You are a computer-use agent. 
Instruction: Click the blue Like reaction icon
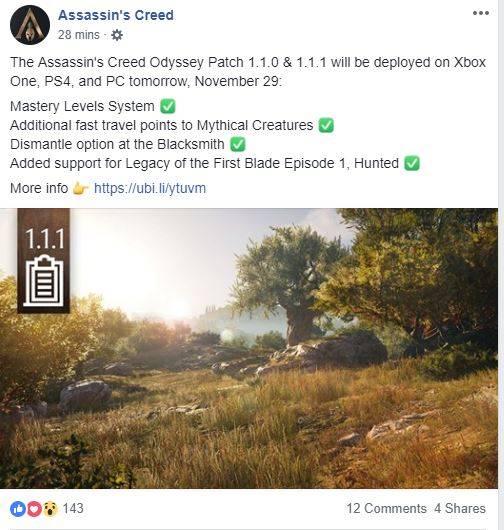(18, 509)
